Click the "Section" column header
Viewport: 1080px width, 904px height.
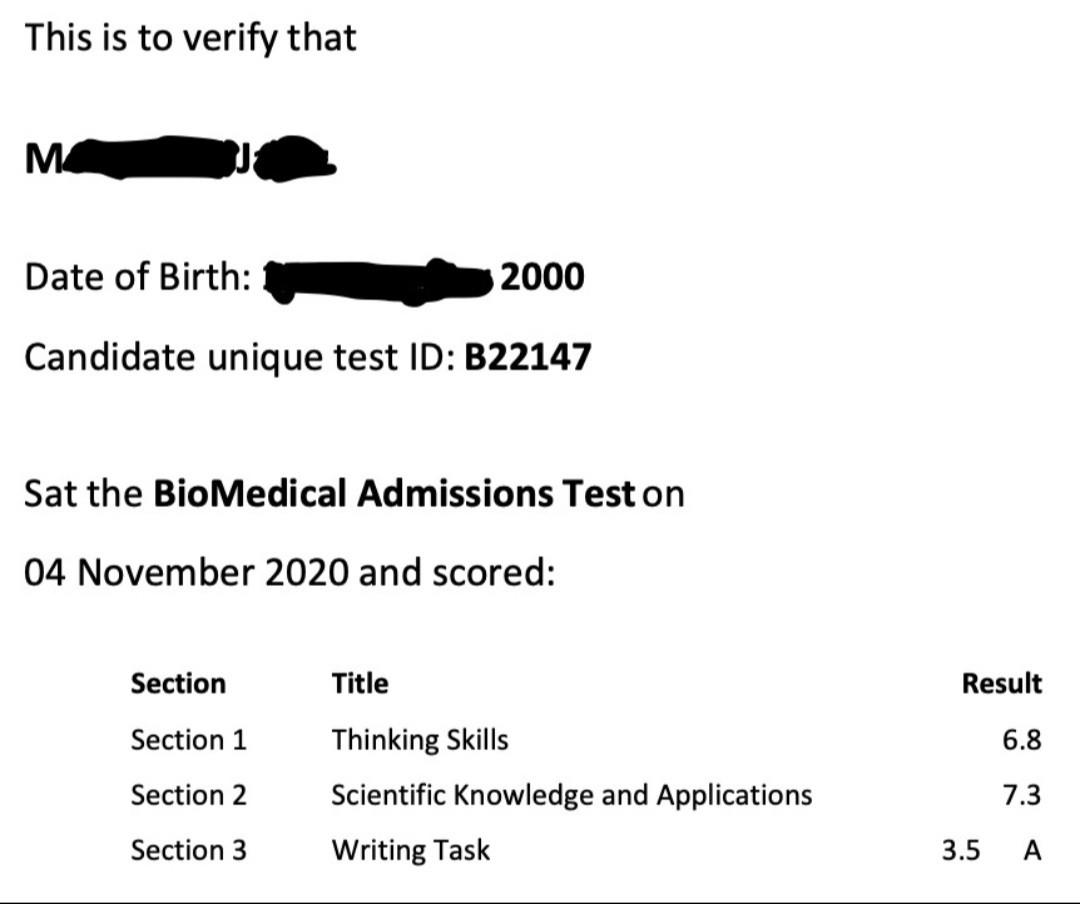178,684
